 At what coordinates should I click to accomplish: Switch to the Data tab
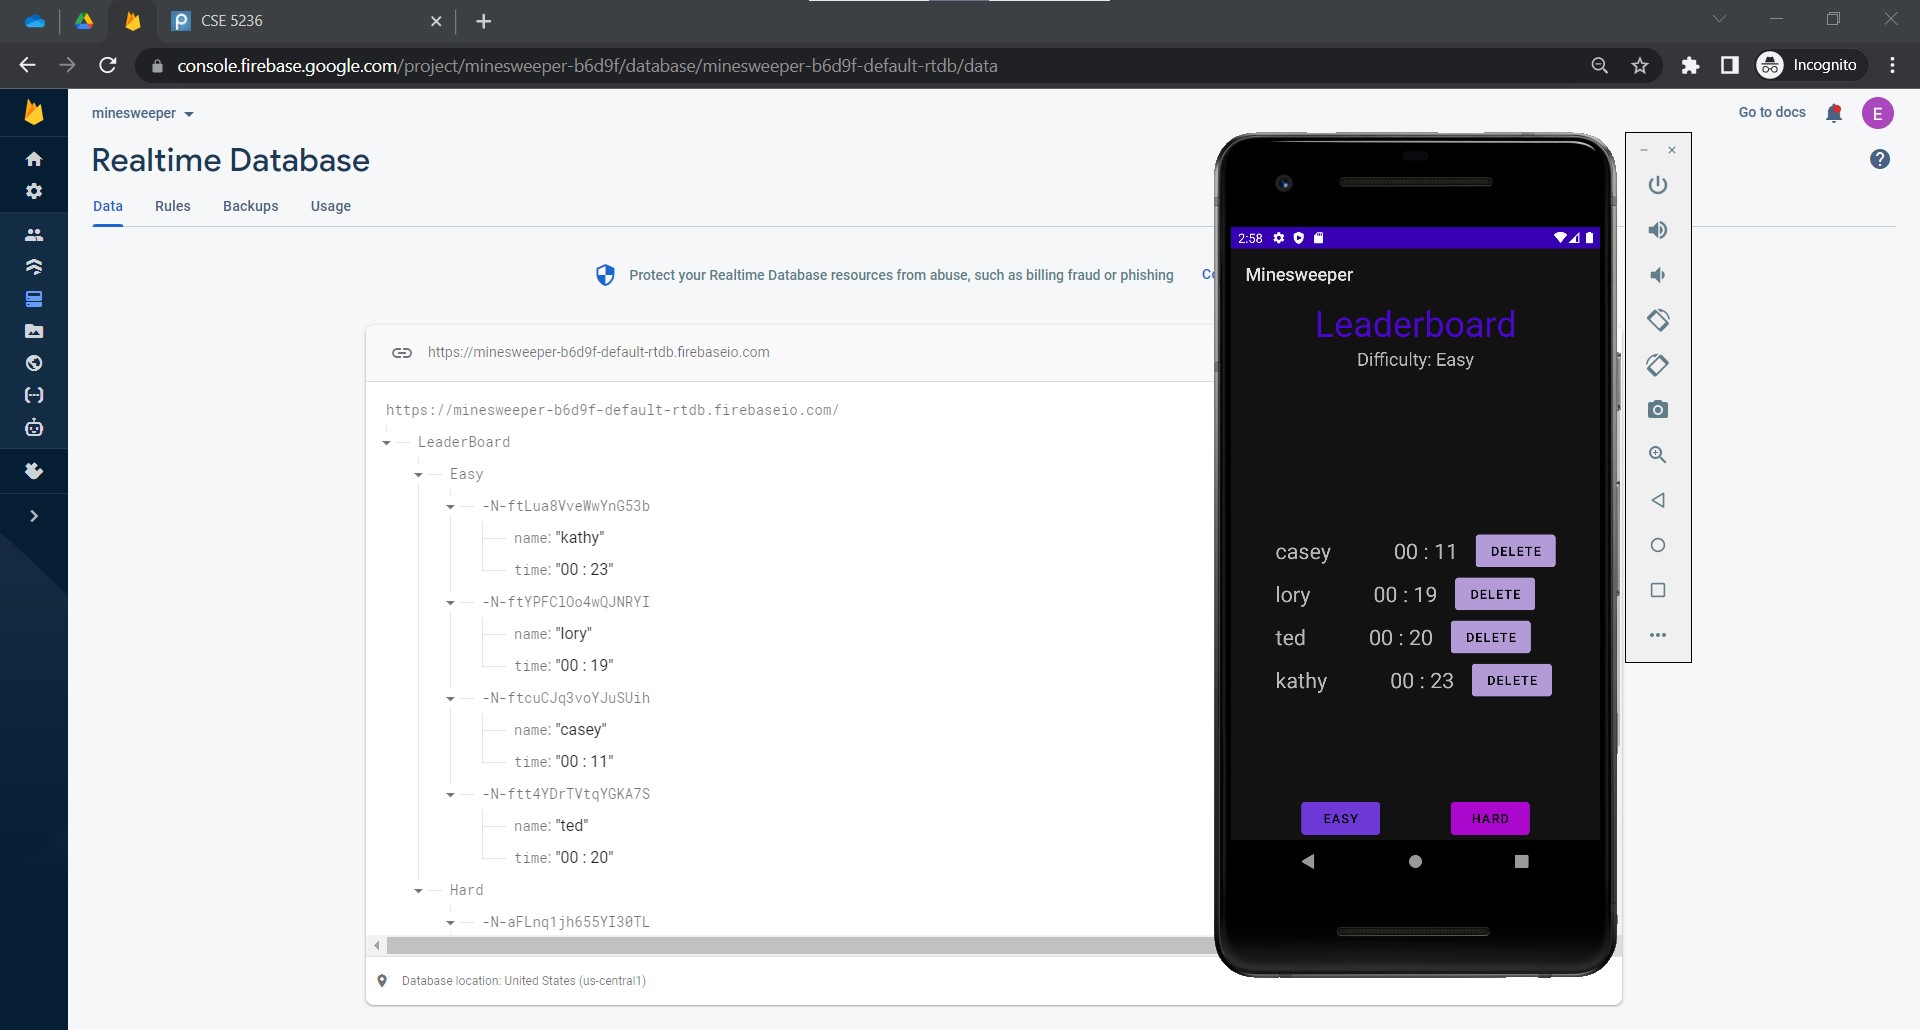point(108,206)
